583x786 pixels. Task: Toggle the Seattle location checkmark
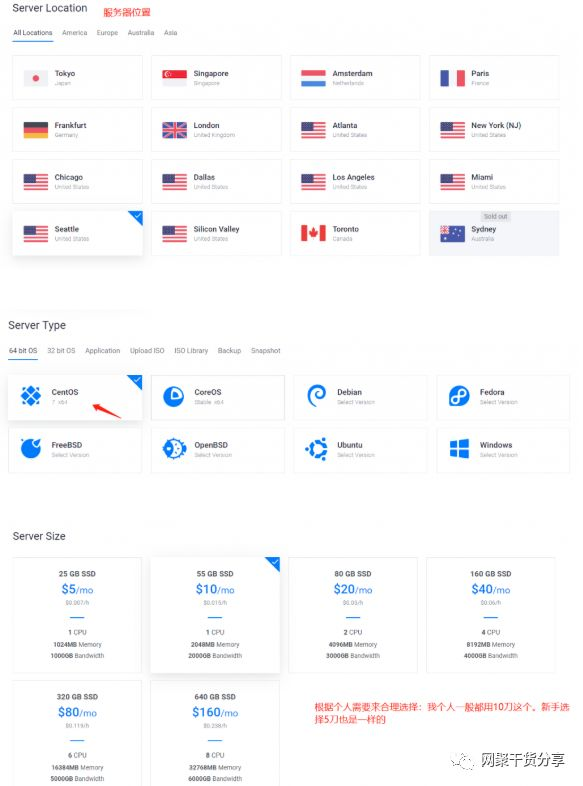pyautogui.click(x=136, y=217)
